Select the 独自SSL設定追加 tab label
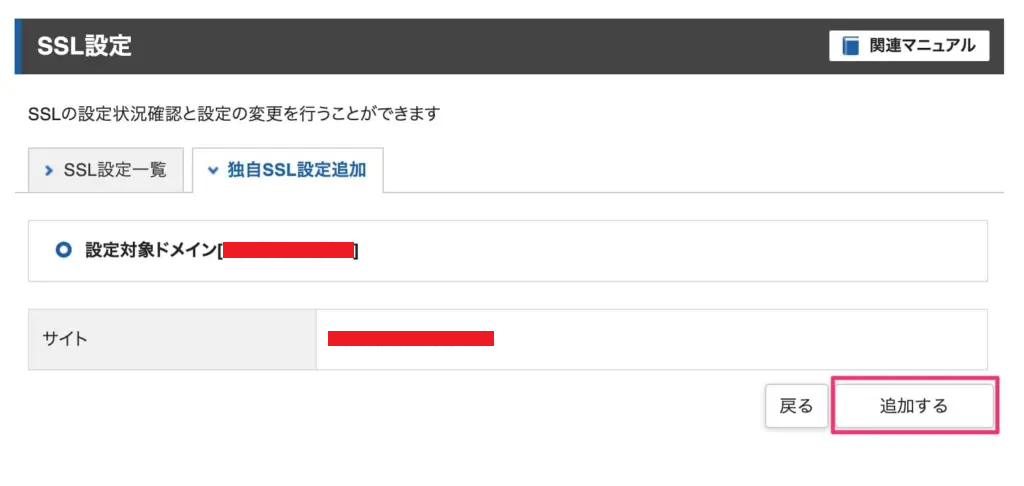Screen dimensions: 1024x486 [296, 170]
